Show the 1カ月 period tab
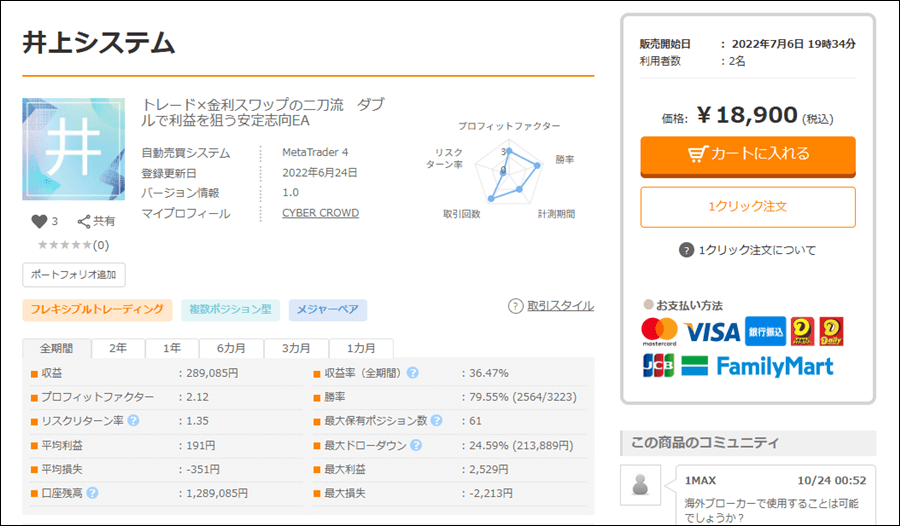This screenshot has width=900, height=526. (x=362, y=349)
